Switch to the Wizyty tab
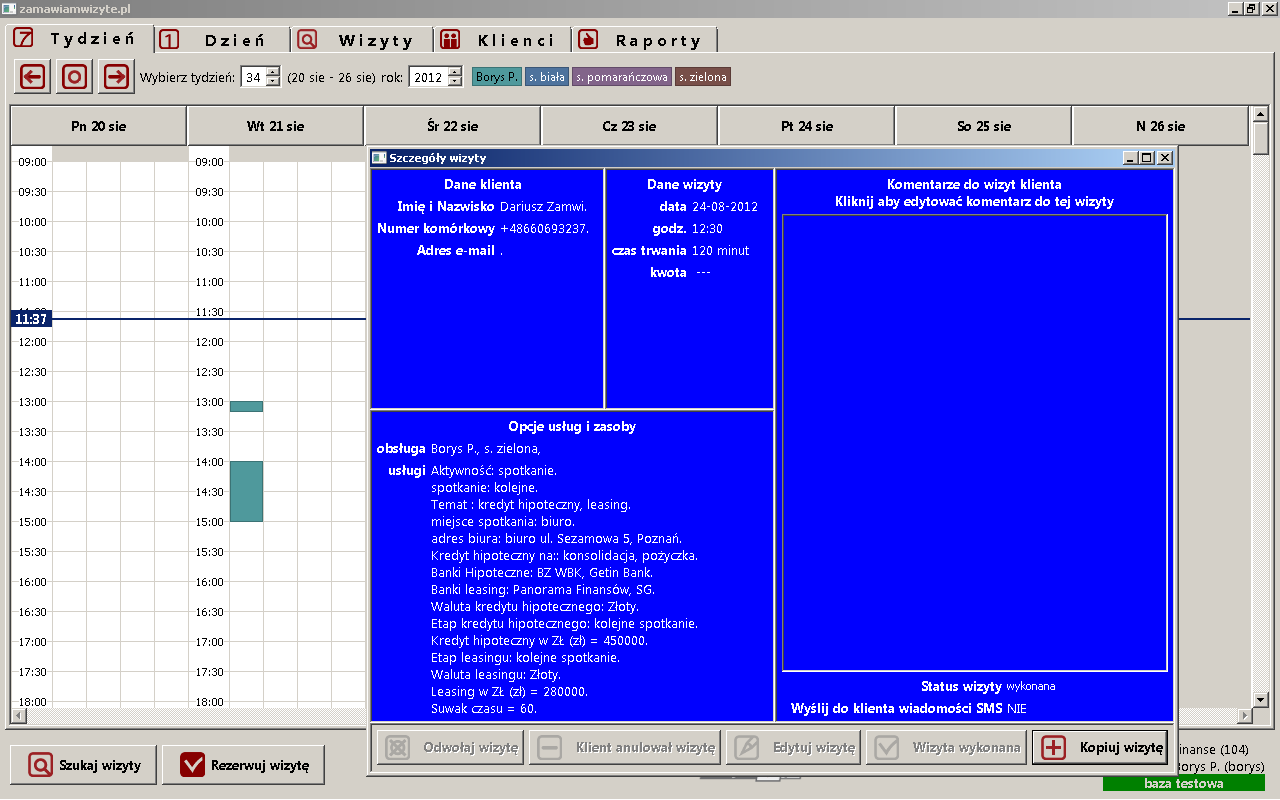Screen dimensions: 1280x800 [363, 40]
